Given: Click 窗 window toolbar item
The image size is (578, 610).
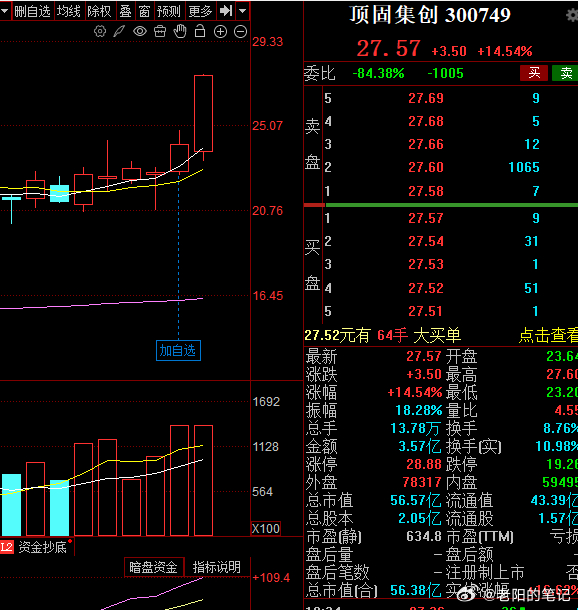Looking at the screenshot, I should click(x=144, y=11).
